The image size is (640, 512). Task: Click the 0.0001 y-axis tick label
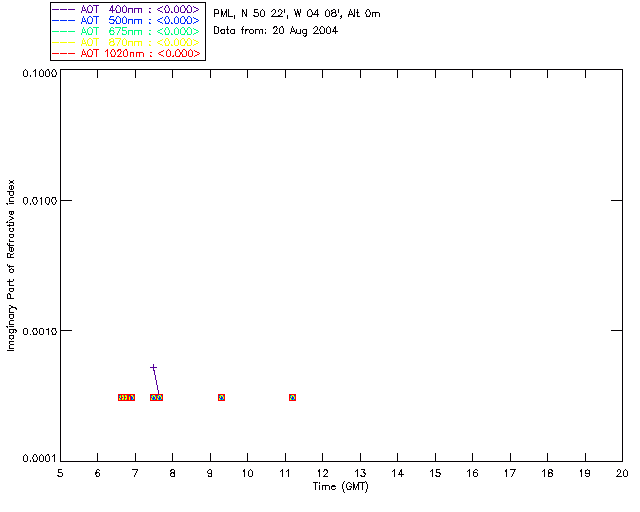(x=40, y=459)
